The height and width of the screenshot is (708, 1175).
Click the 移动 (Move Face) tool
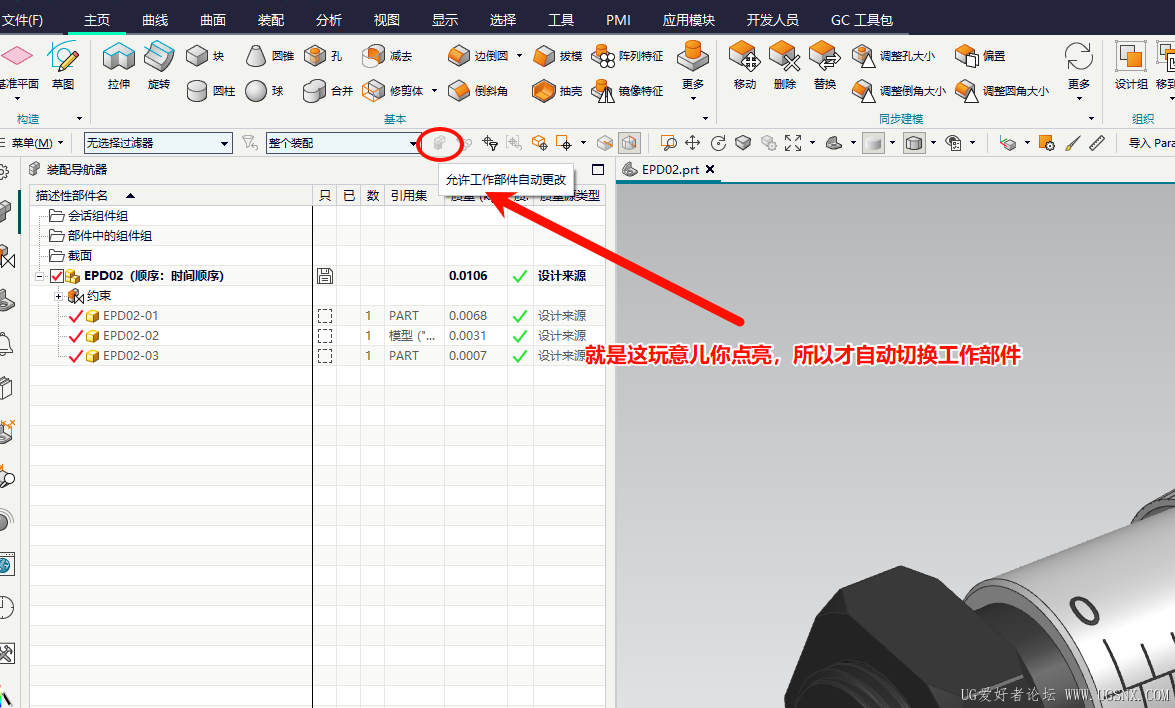pyautogui.click(x=744, y=66)
